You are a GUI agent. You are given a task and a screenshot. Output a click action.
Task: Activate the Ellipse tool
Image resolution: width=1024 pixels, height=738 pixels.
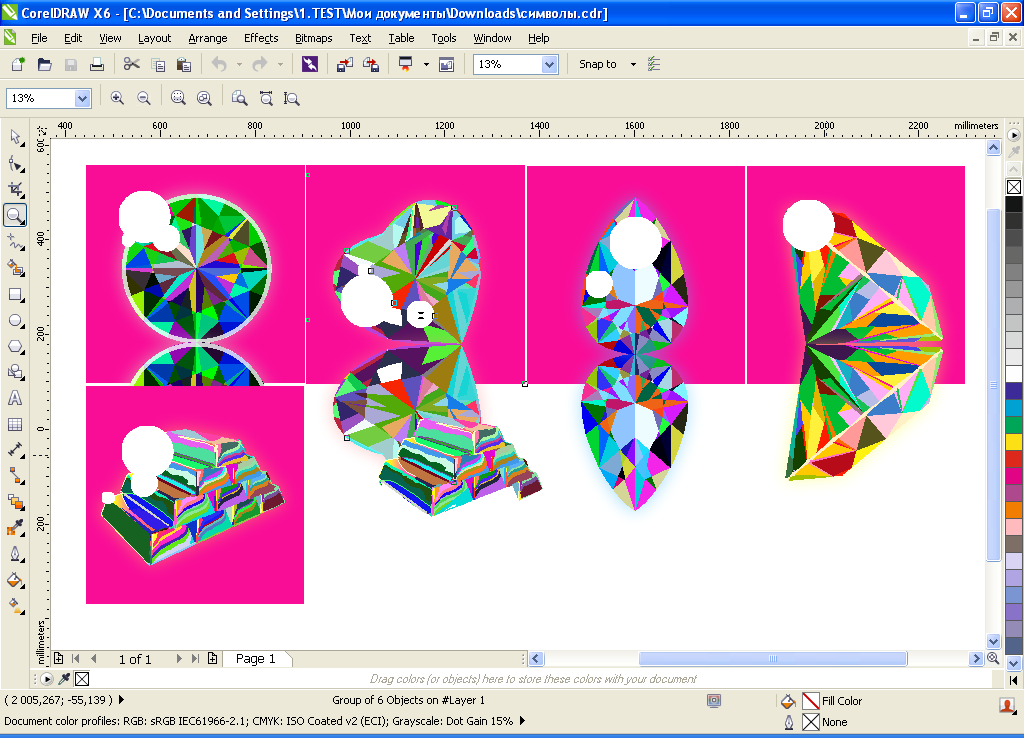pos(15,320)
